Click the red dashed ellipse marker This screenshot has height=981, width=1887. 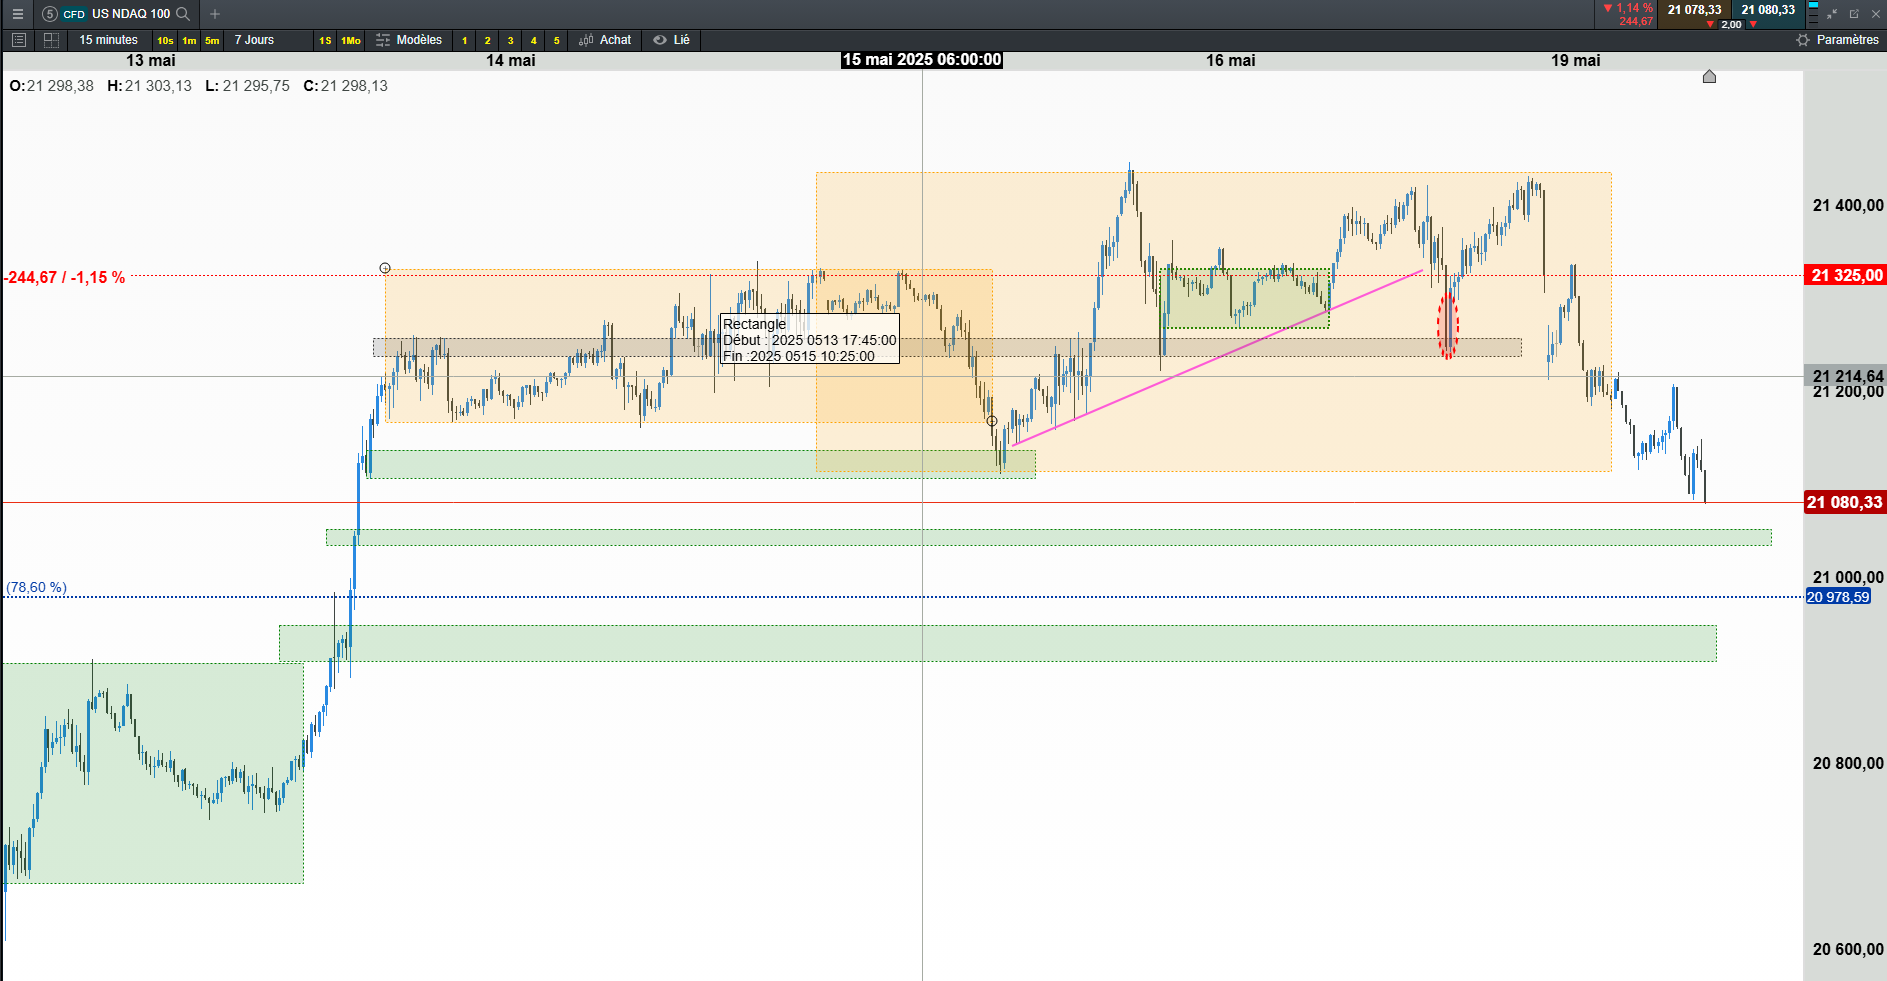(x=1448, y=324)
